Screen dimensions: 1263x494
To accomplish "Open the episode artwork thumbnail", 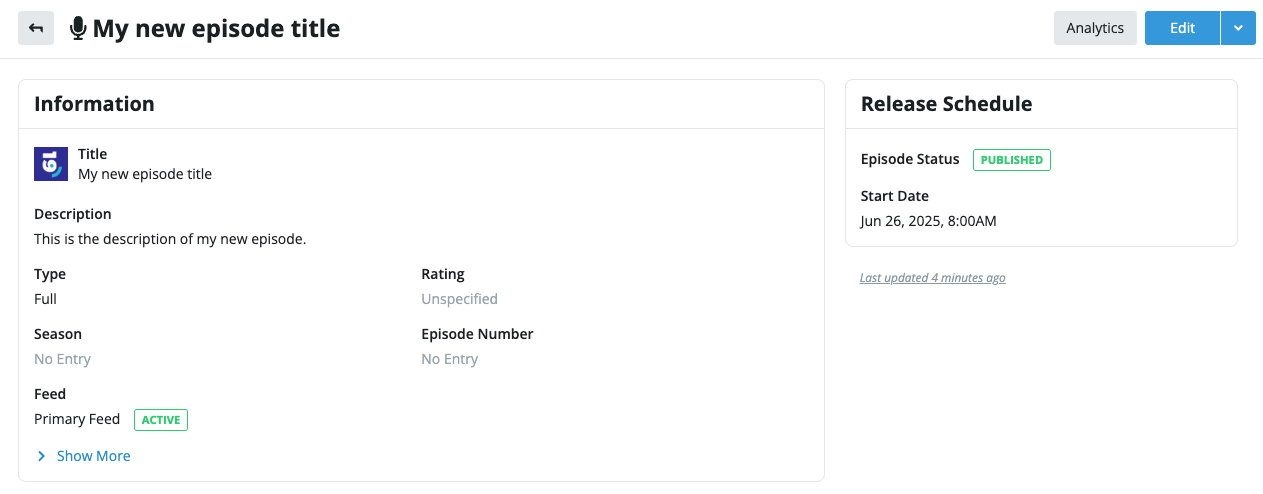I will 51,164.
